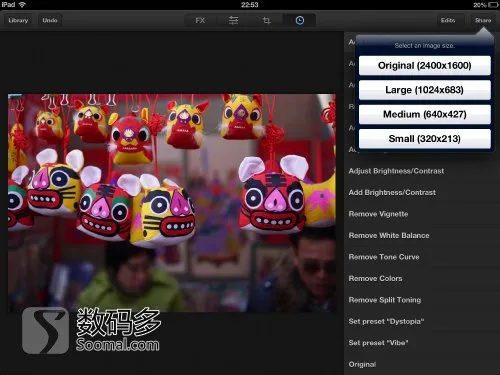Choose Original (2400x1600) image size
This screenshot has height=375, width=500.
click(x=425, y=65)
